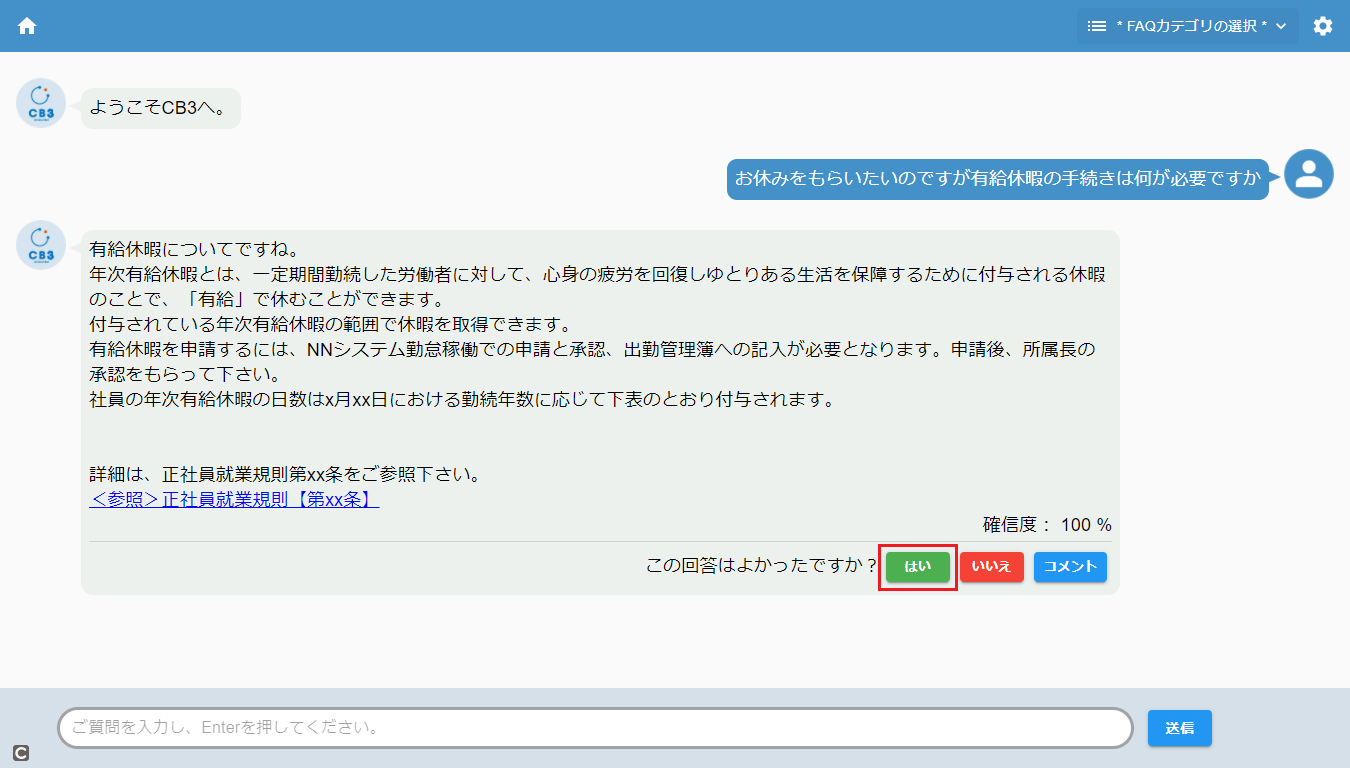Click the この回答はよかったですか prompt text
Viewport: 1350px width, 768px height.
pyautogui.click(x=761, y=566)
